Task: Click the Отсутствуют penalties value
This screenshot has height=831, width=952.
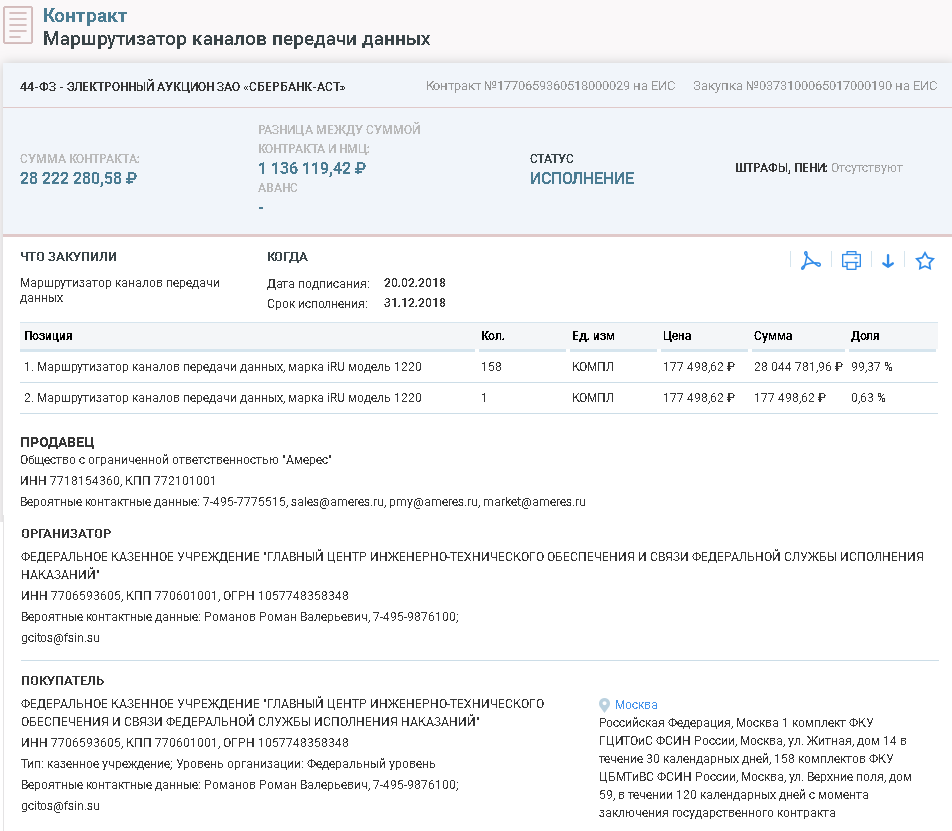Action: pos(866,168)
